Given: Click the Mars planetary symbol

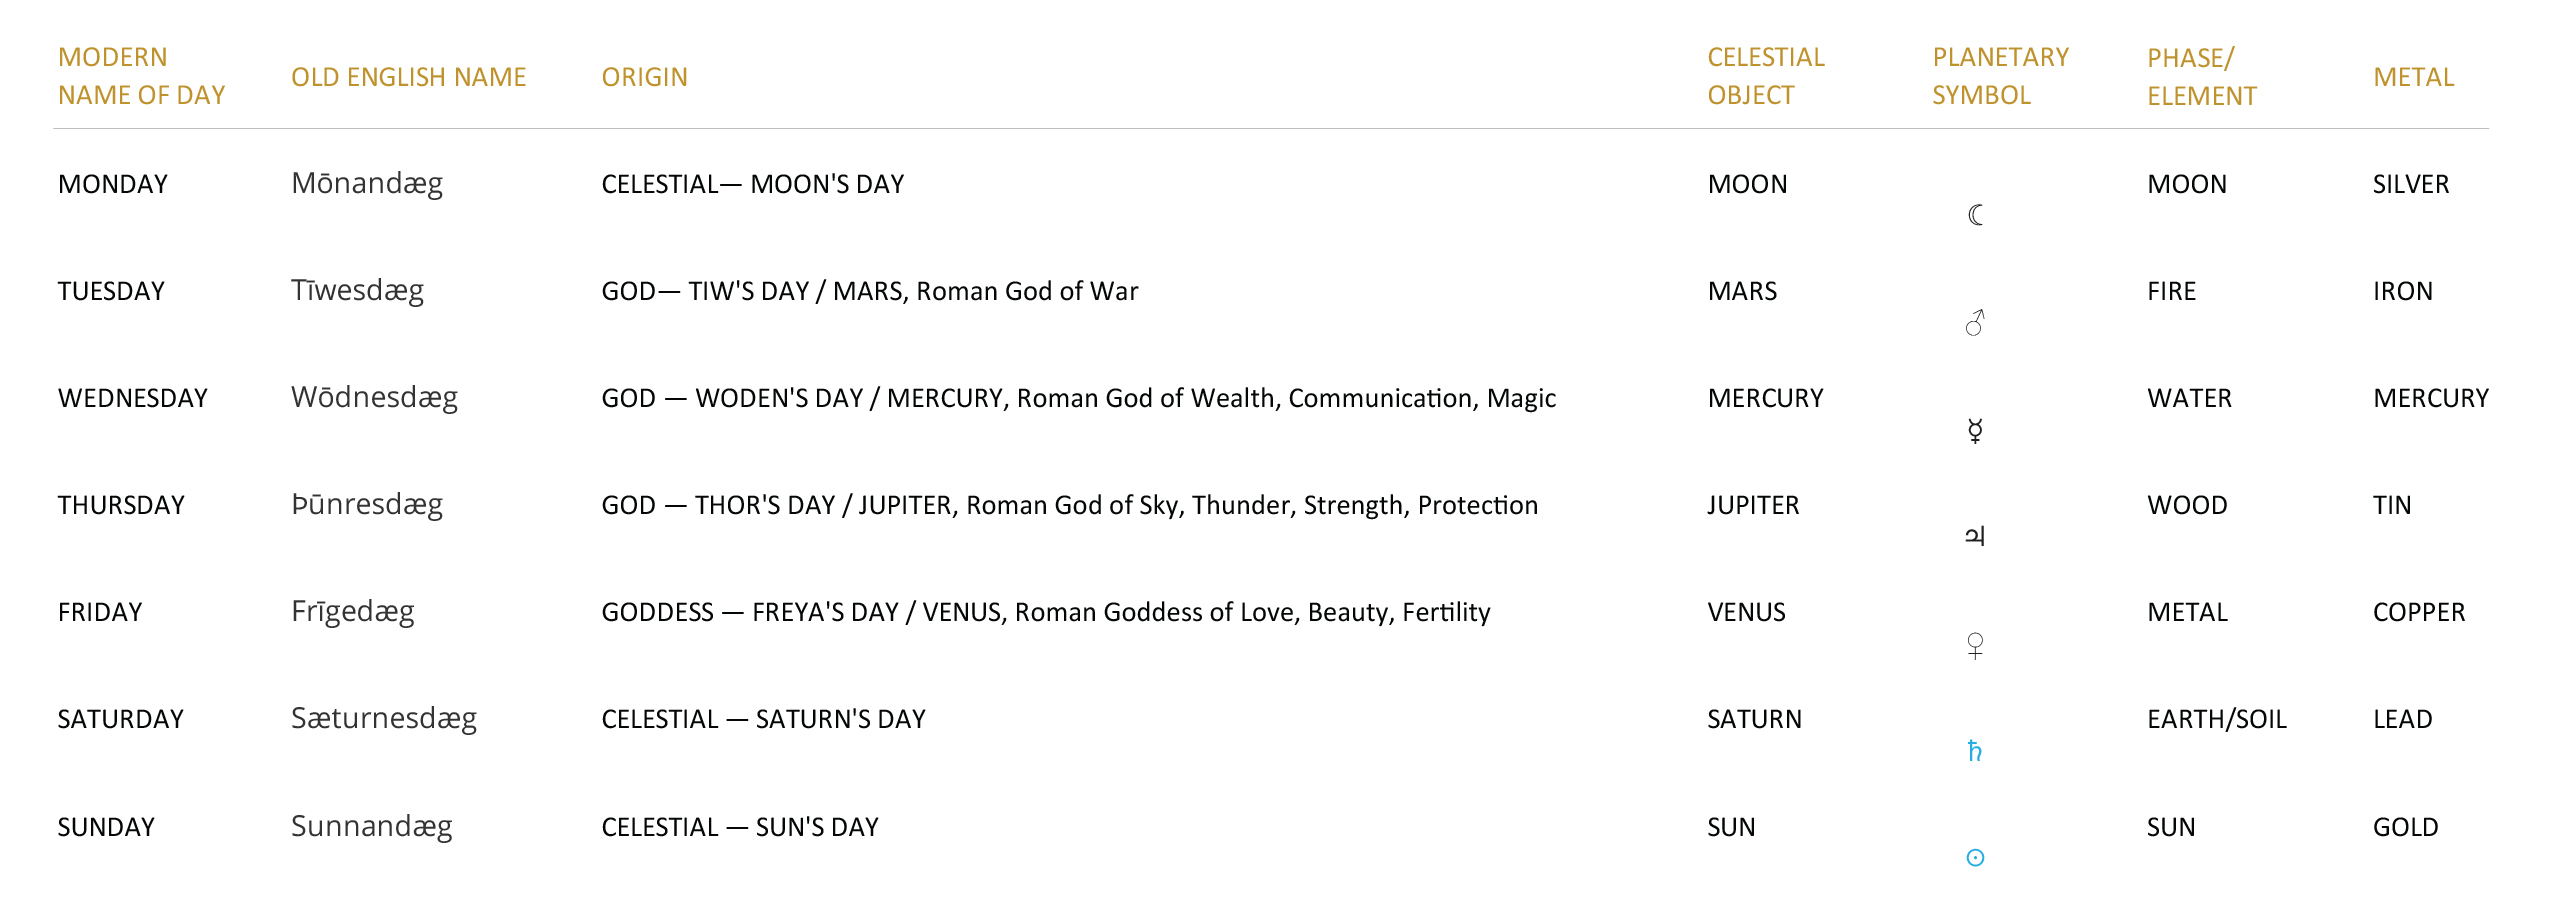Looking at the screenshot, I should point(1975,322).
